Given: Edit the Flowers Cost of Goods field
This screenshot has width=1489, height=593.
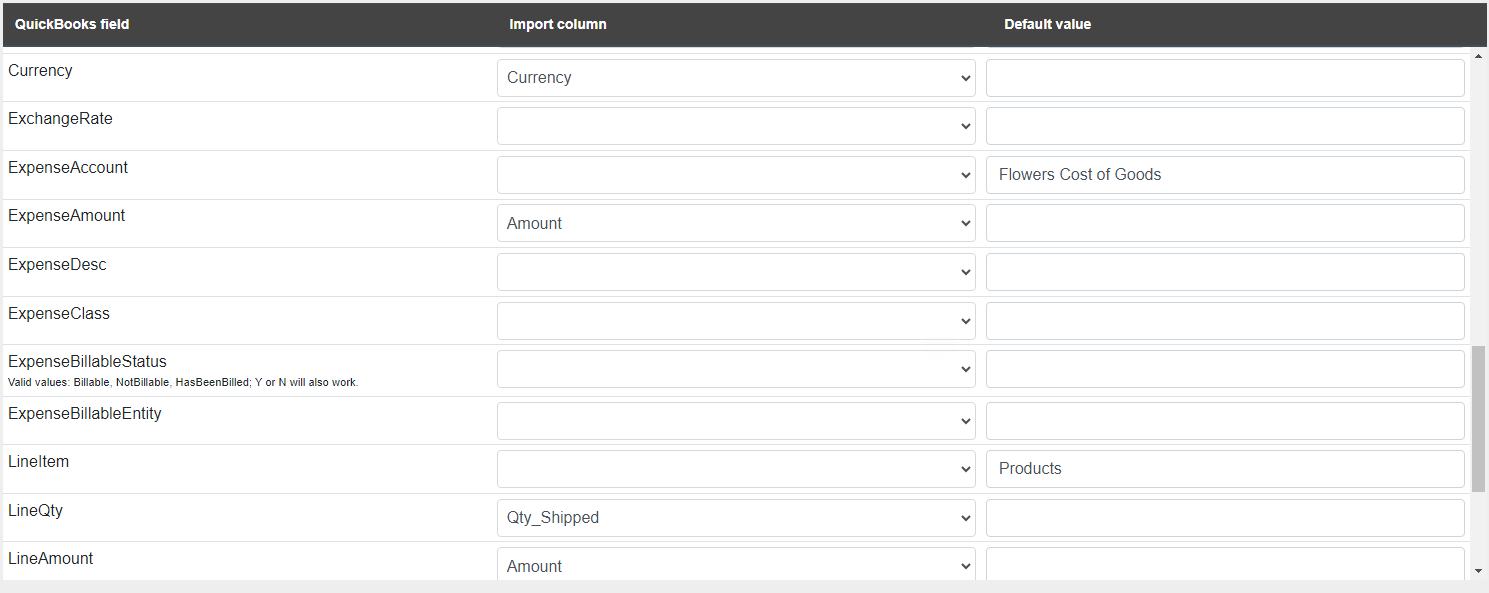Looking at the screenshot, I should tap(1225, 175).
